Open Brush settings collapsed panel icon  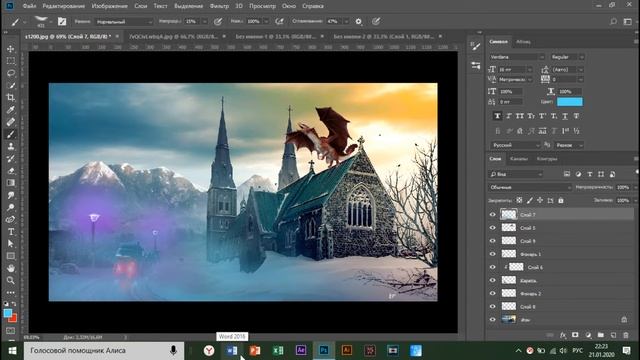[476, 46]
